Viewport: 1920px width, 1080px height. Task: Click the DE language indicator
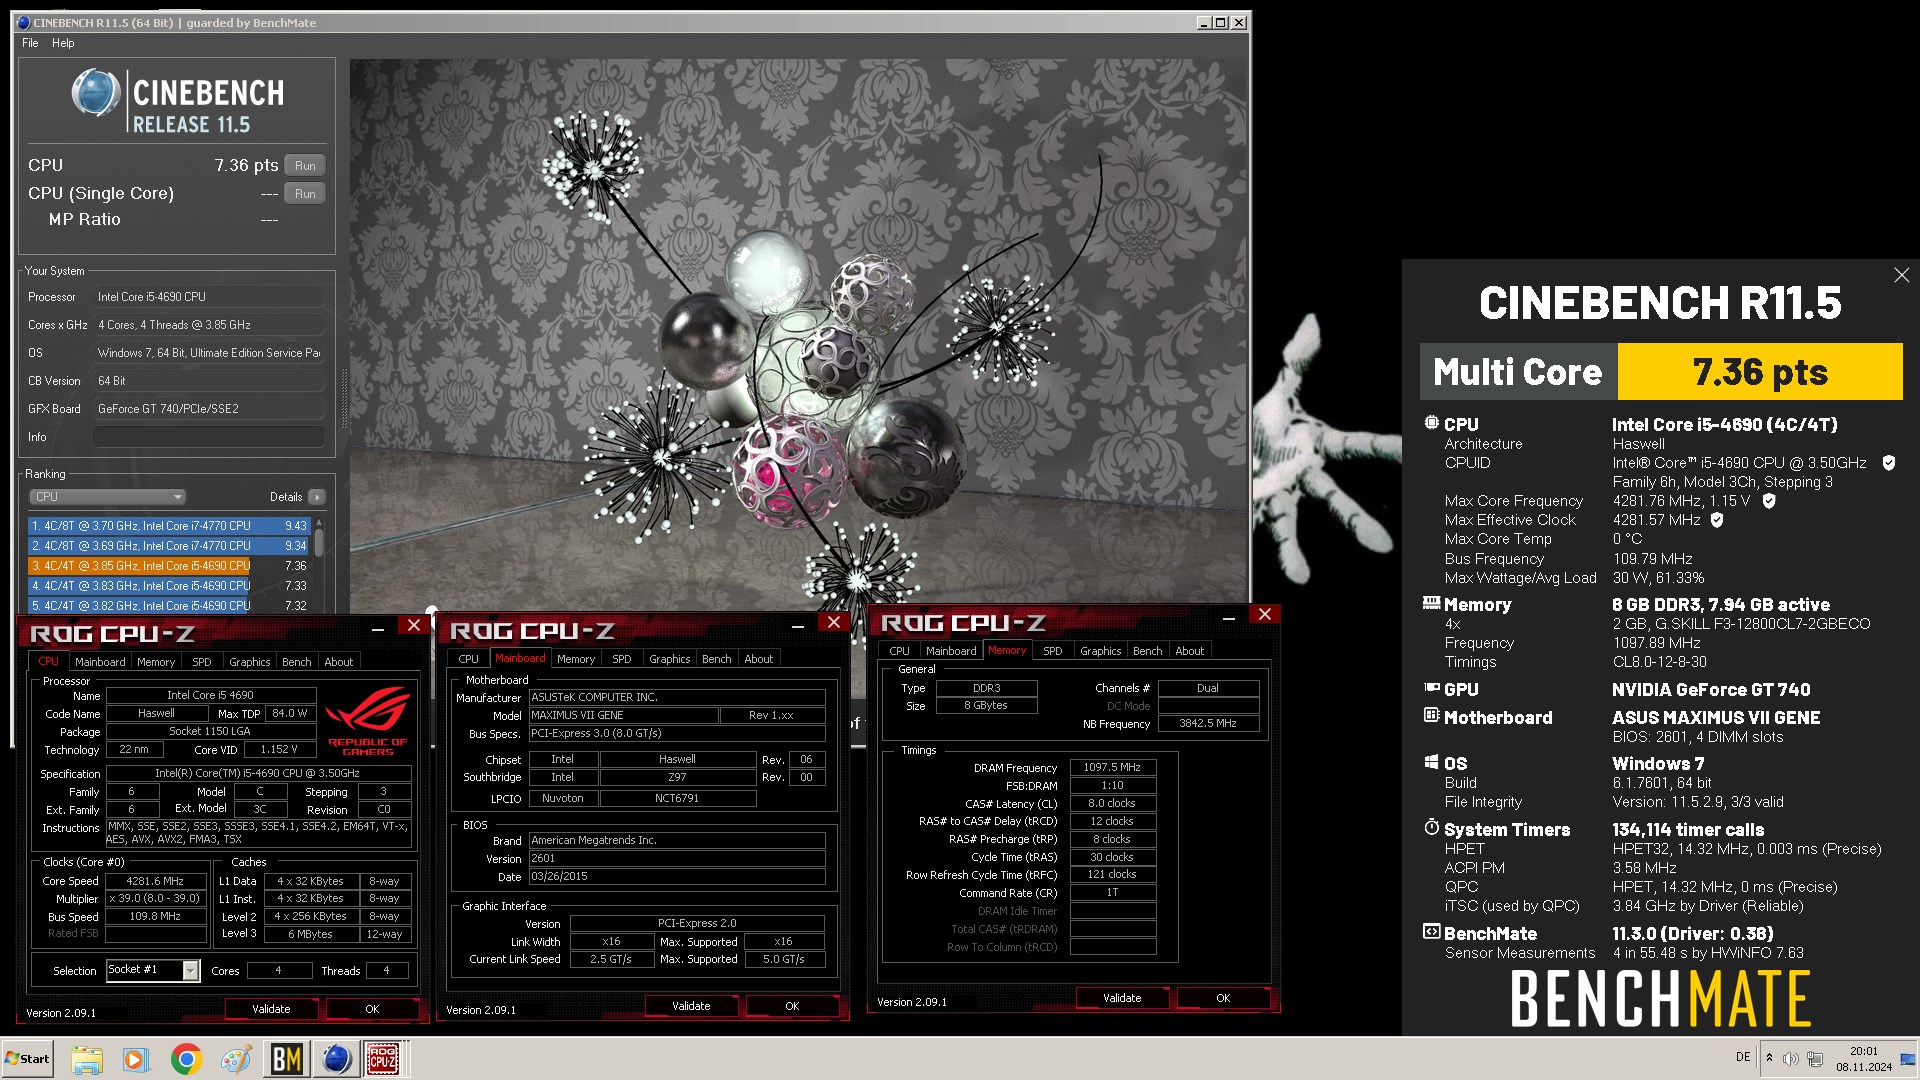(1744, 1057)
